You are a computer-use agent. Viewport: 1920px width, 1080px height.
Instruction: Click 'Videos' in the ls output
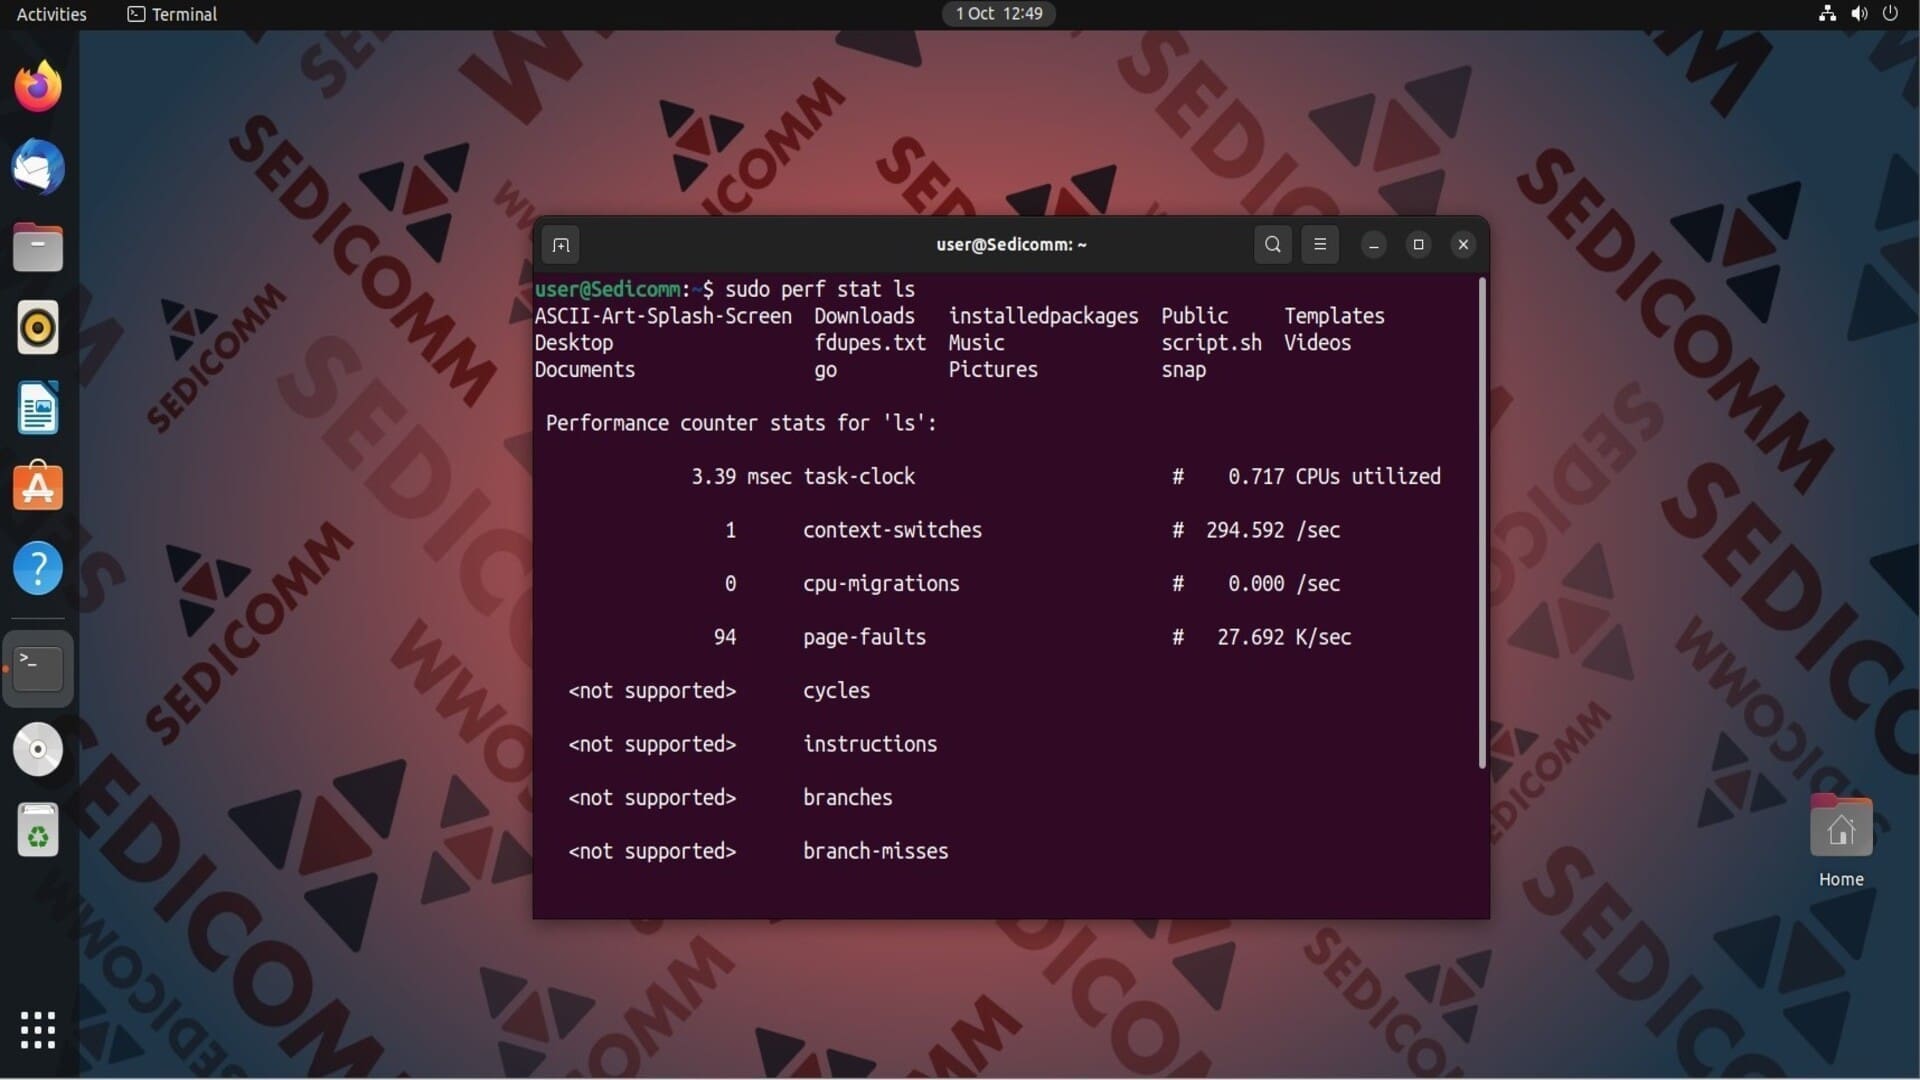(1317, 343)
